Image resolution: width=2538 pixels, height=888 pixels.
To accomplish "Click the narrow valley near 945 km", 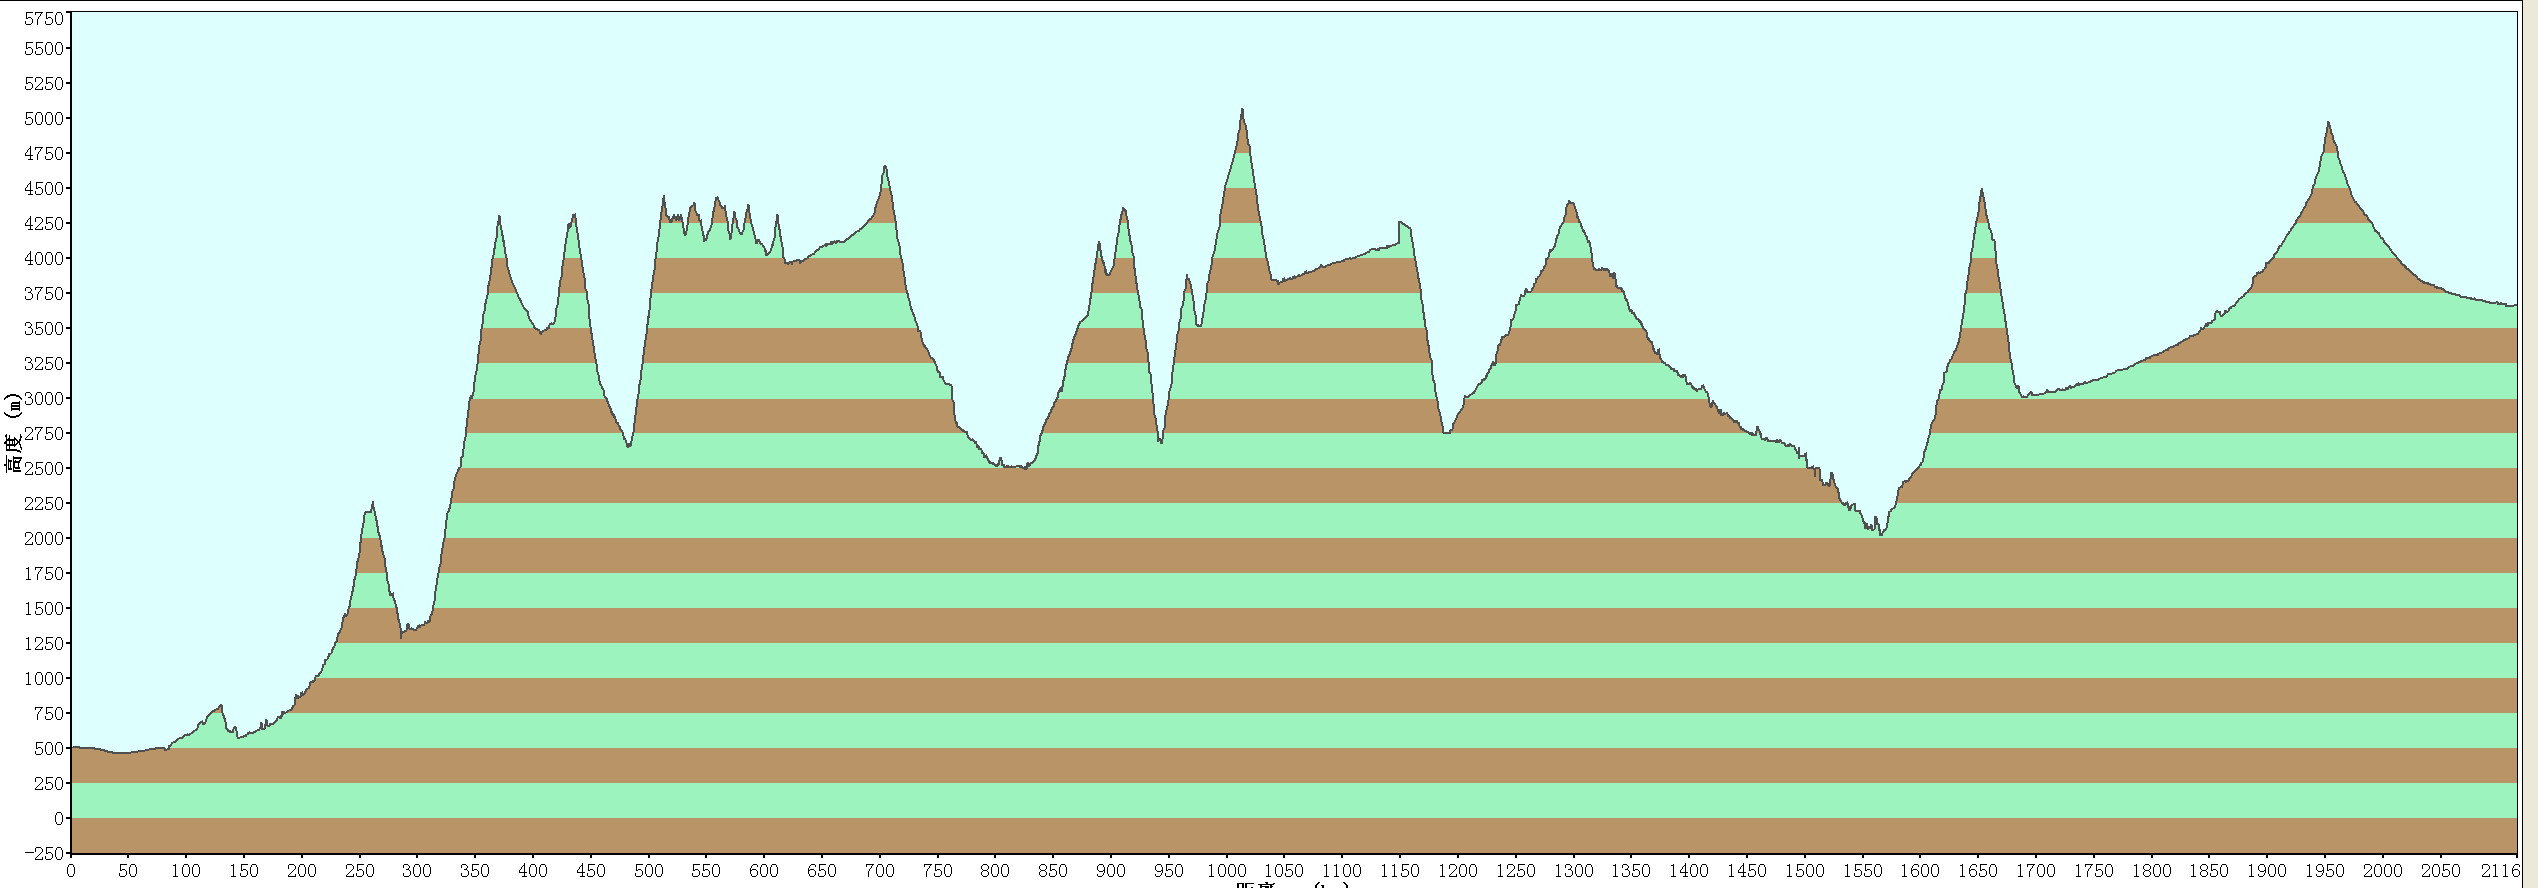I will pyautogui.click(x=1161, y=441).
